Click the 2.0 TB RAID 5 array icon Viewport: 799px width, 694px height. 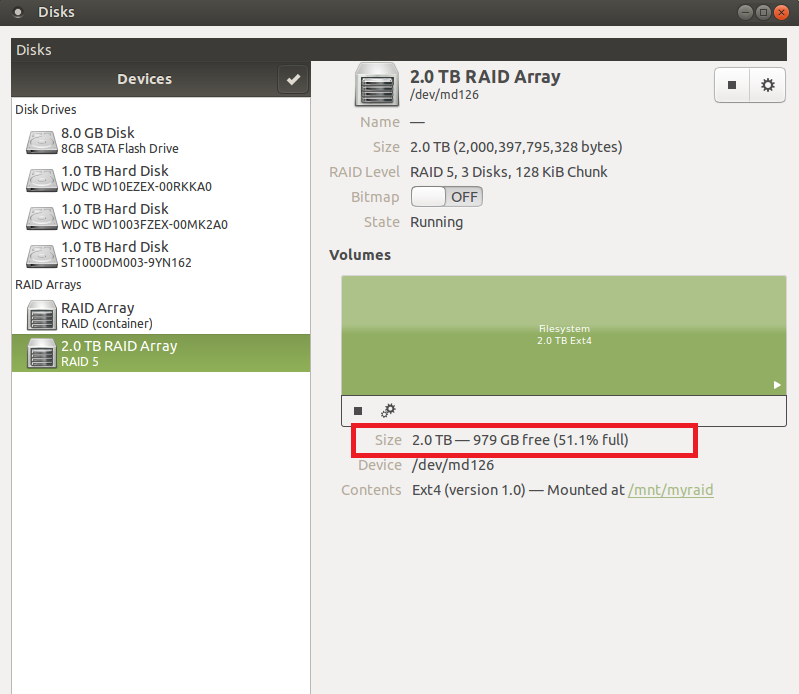point(42,353)
